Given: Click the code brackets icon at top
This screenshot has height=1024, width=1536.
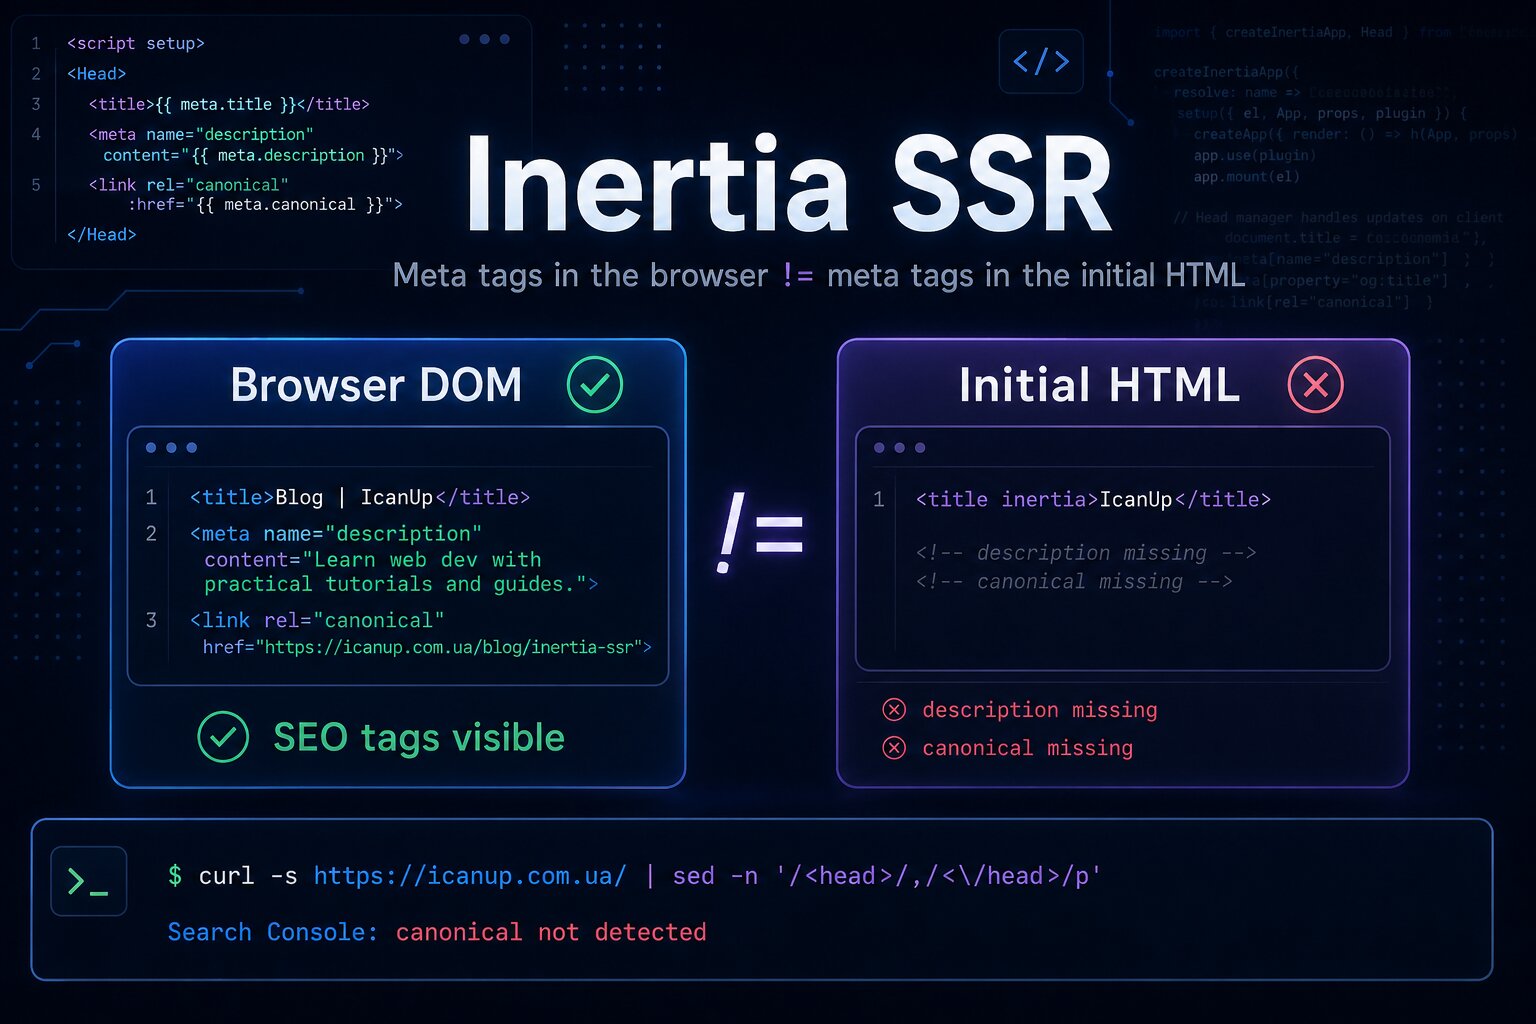Looking at the screenshot, I should (x=1041, y=62).
